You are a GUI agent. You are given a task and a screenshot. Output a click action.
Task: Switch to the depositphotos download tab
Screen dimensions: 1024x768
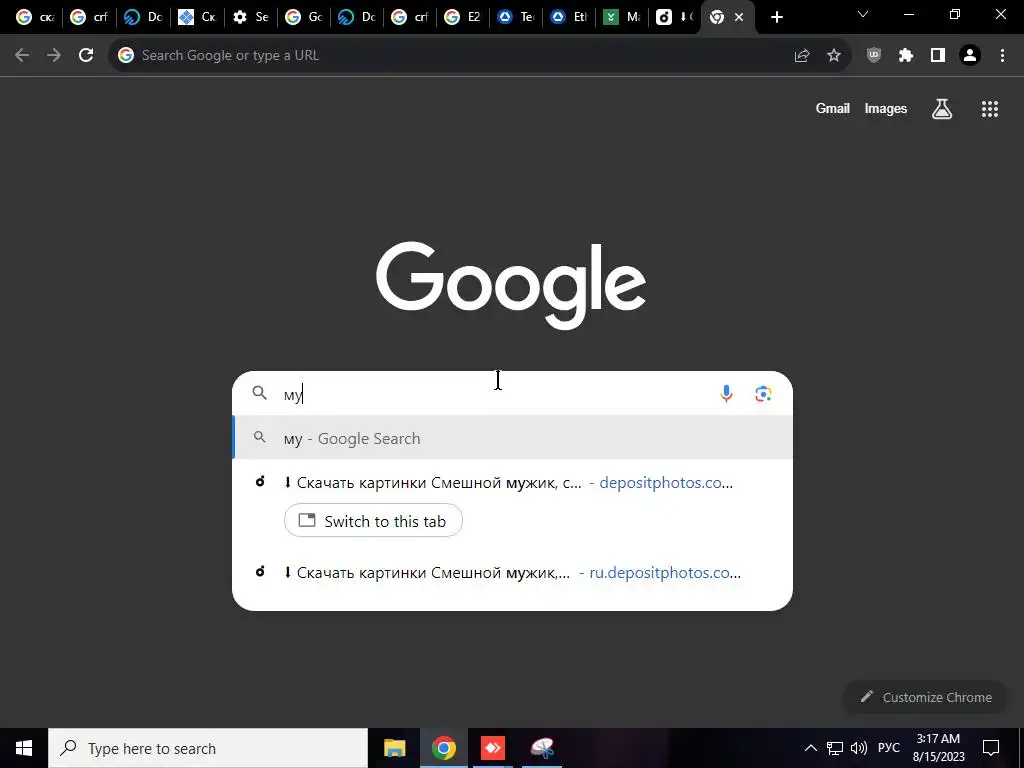pyautogui.click(x=675, y=17)
